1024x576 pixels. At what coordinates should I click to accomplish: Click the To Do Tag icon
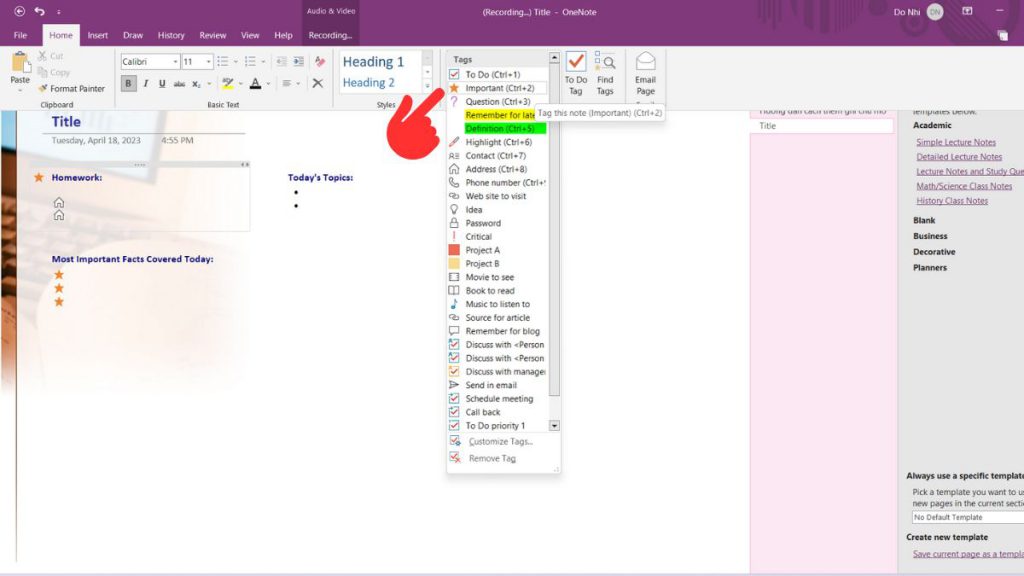tap(576, 72)
